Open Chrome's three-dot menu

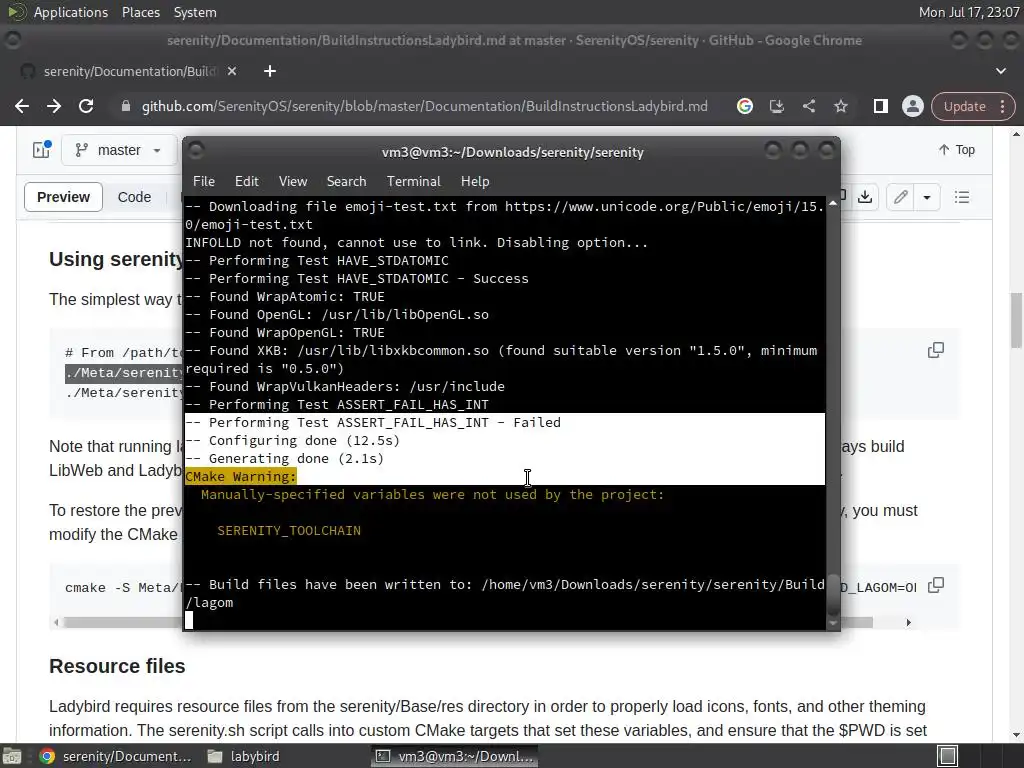1002,106
